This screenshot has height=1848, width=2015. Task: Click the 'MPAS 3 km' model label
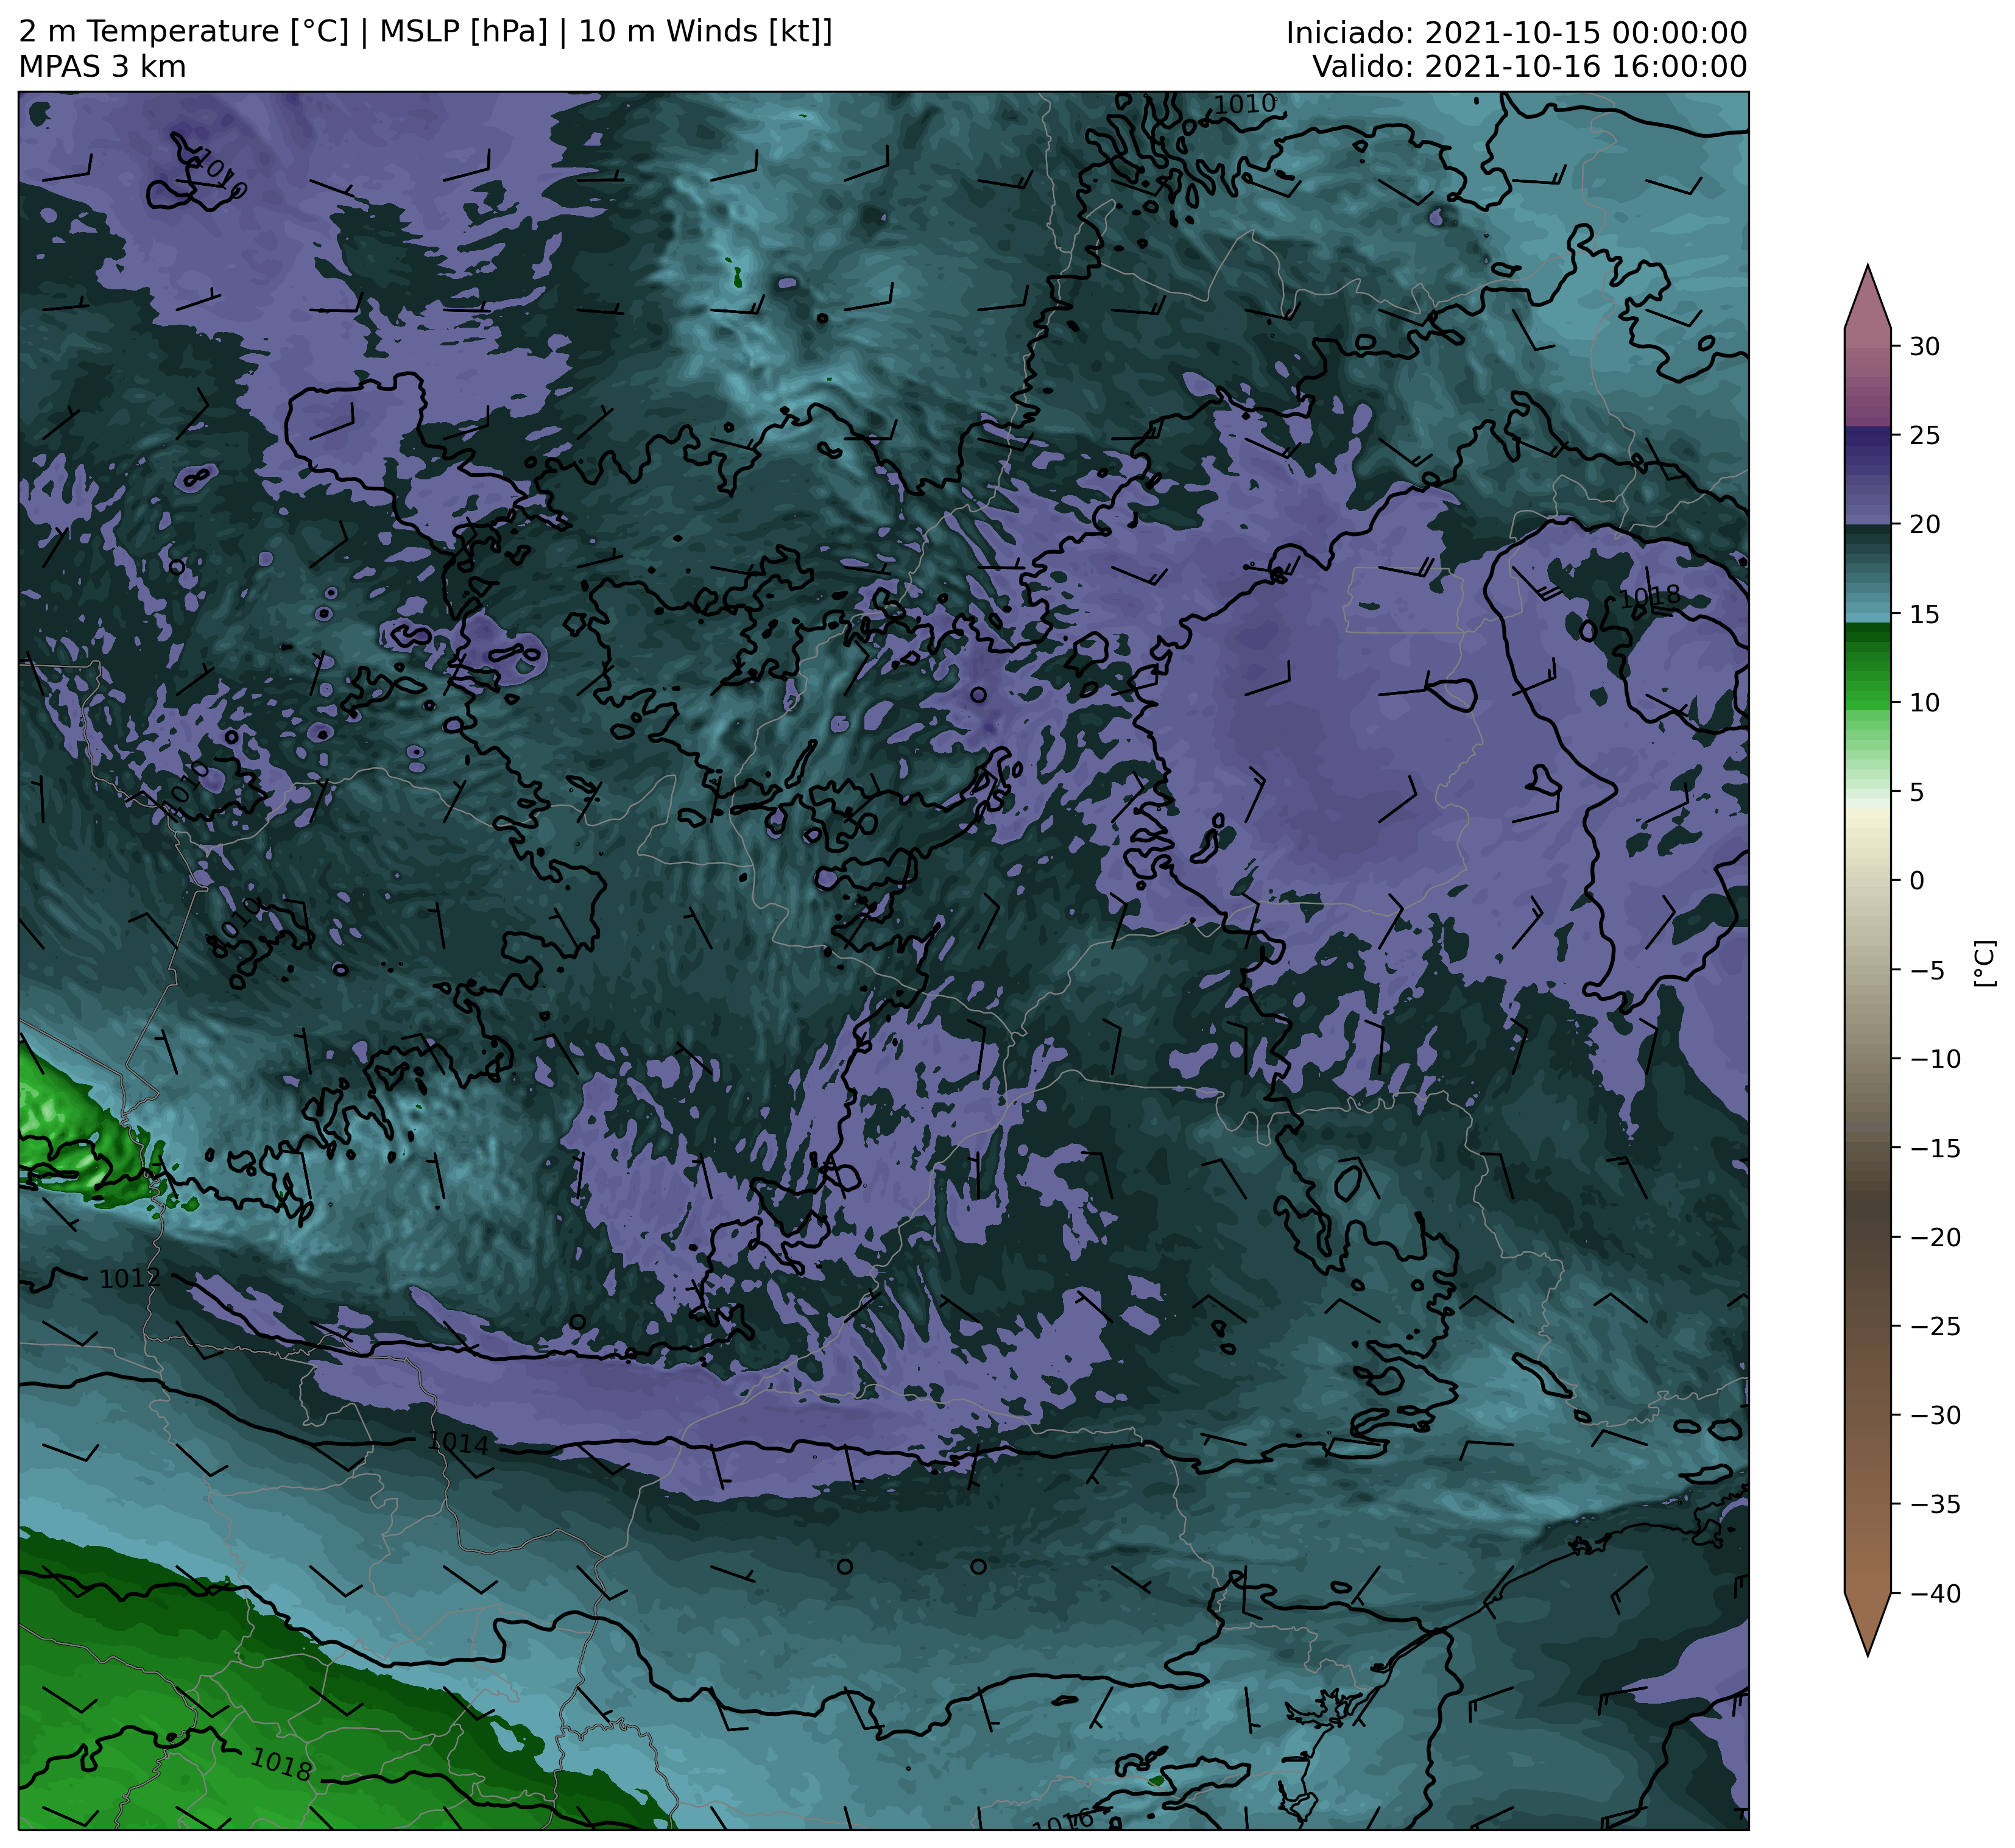pos(102,67)
